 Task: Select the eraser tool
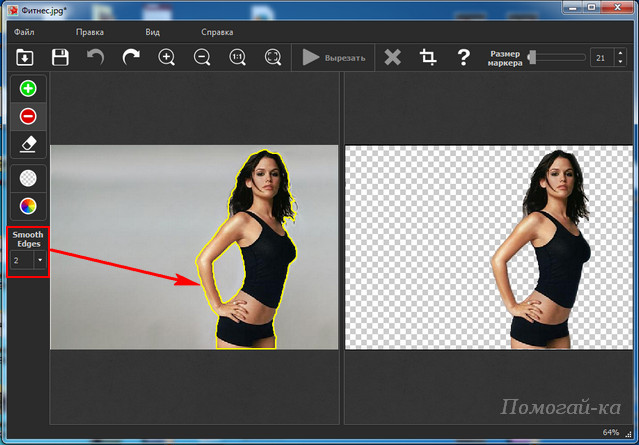tap(28, 144)
